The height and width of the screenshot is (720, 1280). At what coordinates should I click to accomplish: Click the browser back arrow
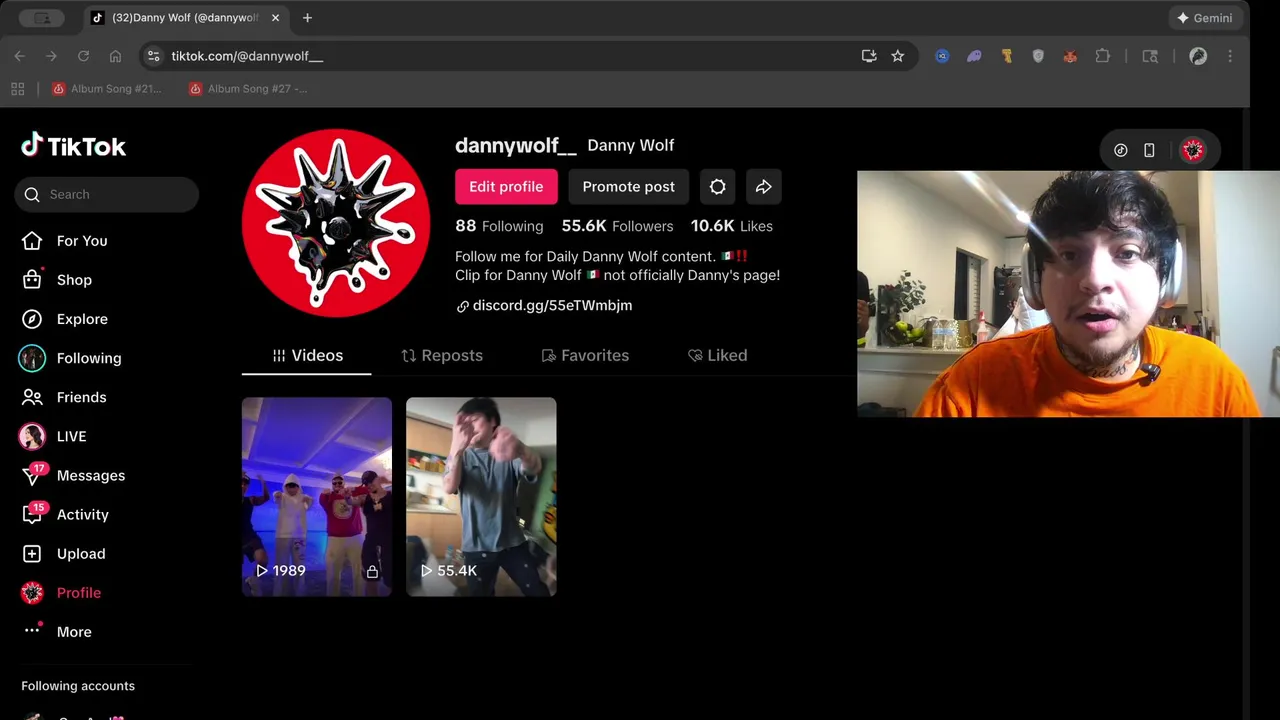click(x=20, y=56)
